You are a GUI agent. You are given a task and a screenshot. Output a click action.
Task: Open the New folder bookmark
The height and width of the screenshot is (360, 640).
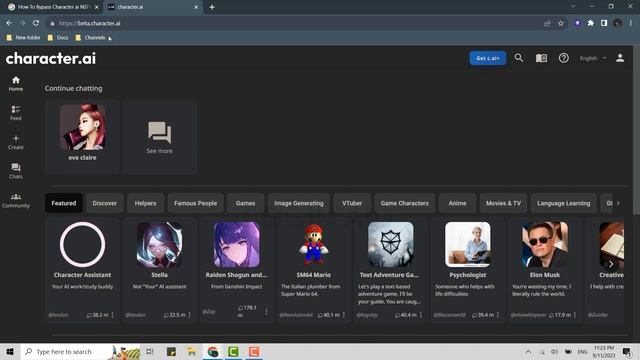coord(23,38)
